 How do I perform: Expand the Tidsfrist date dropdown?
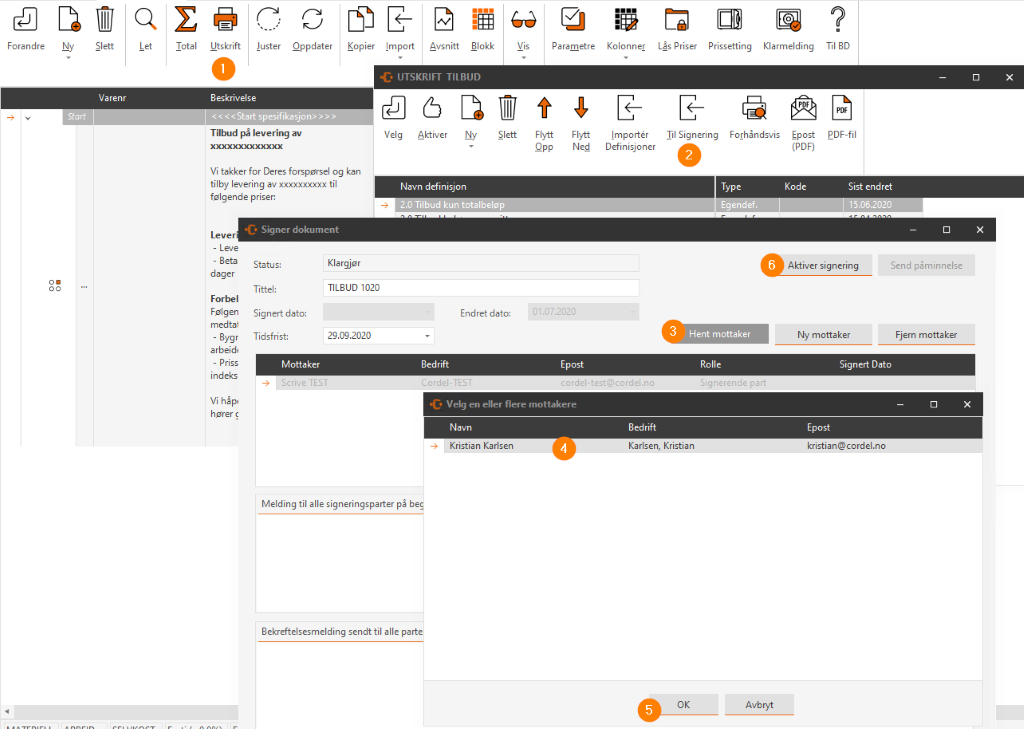(428, 336)
